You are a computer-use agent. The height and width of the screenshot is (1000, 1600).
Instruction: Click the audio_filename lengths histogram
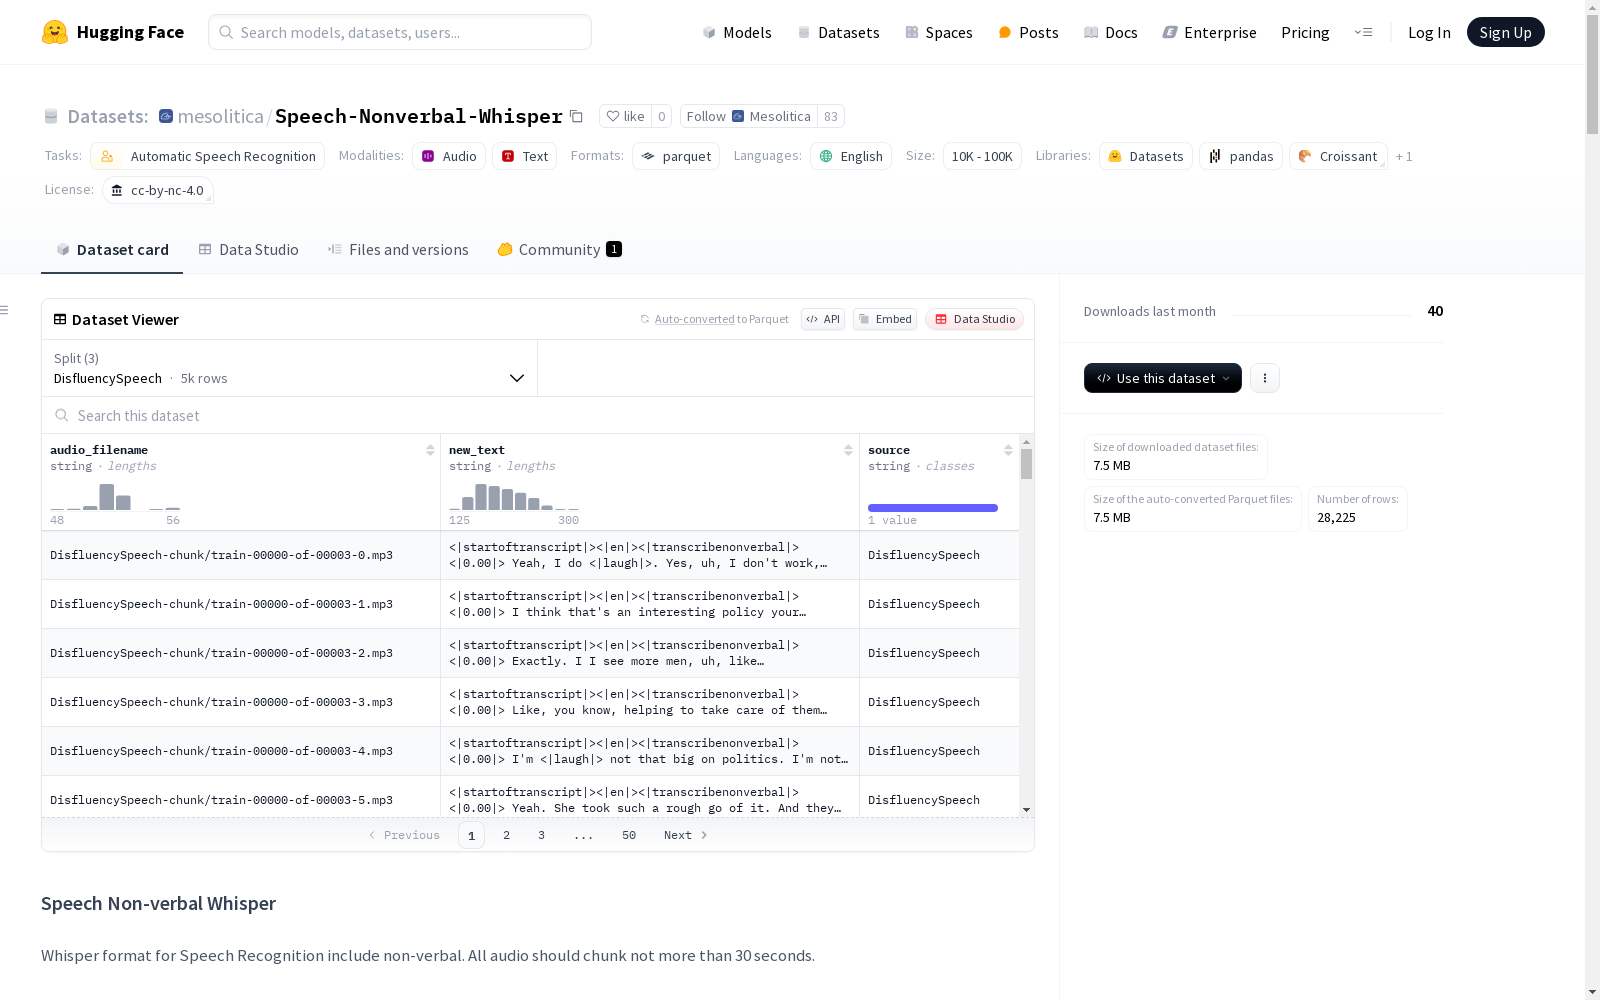coord(115,497)
